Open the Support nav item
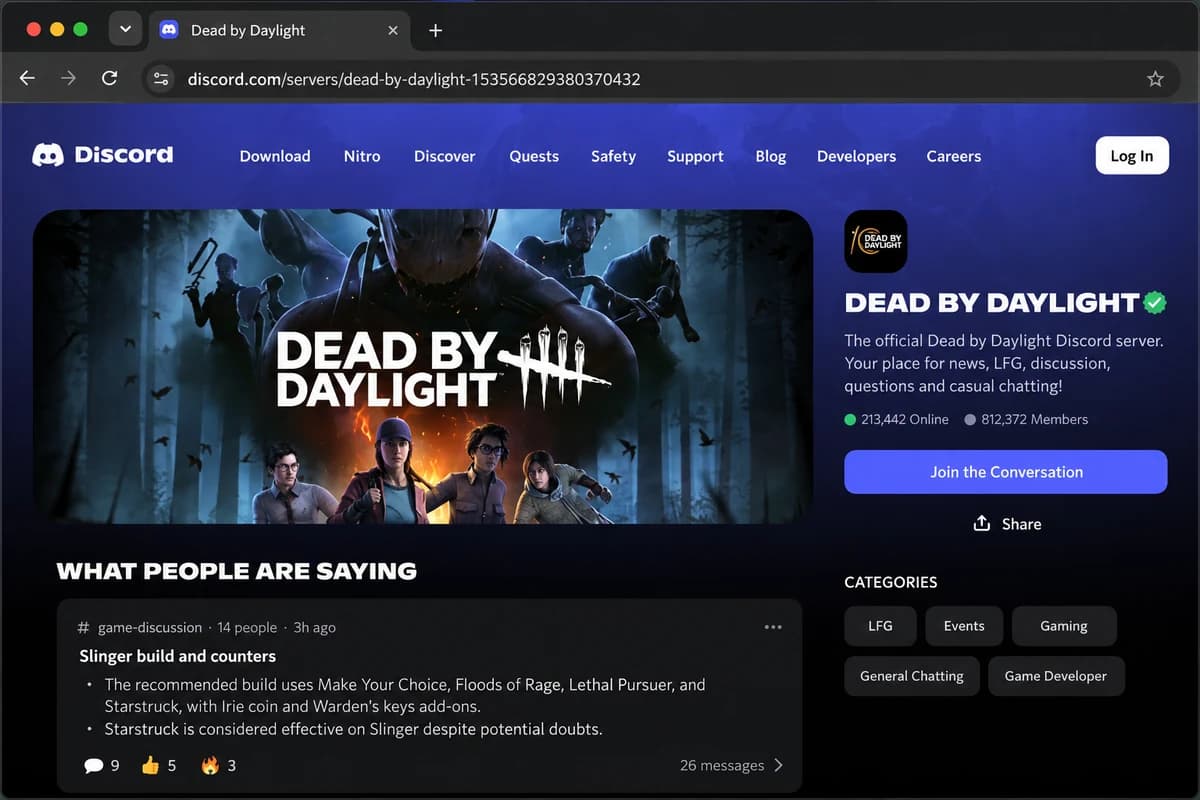Image resolution: width=1200 pixels, height=800 pixels. tap(695, 156)
